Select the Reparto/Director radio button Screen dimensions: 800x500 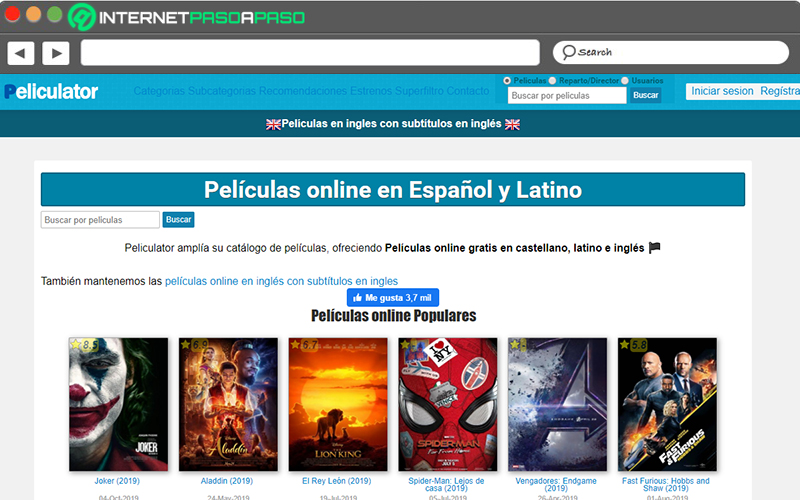tap(552, 81)
